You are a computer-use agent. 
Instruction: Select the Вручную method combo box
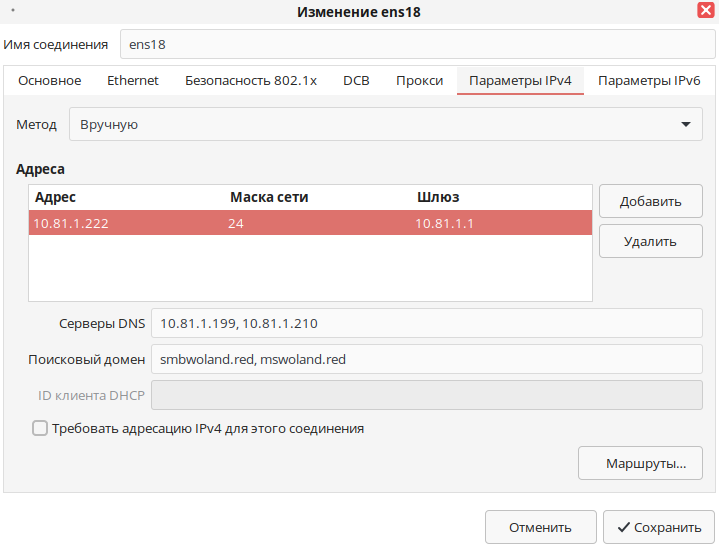[386, 124]
